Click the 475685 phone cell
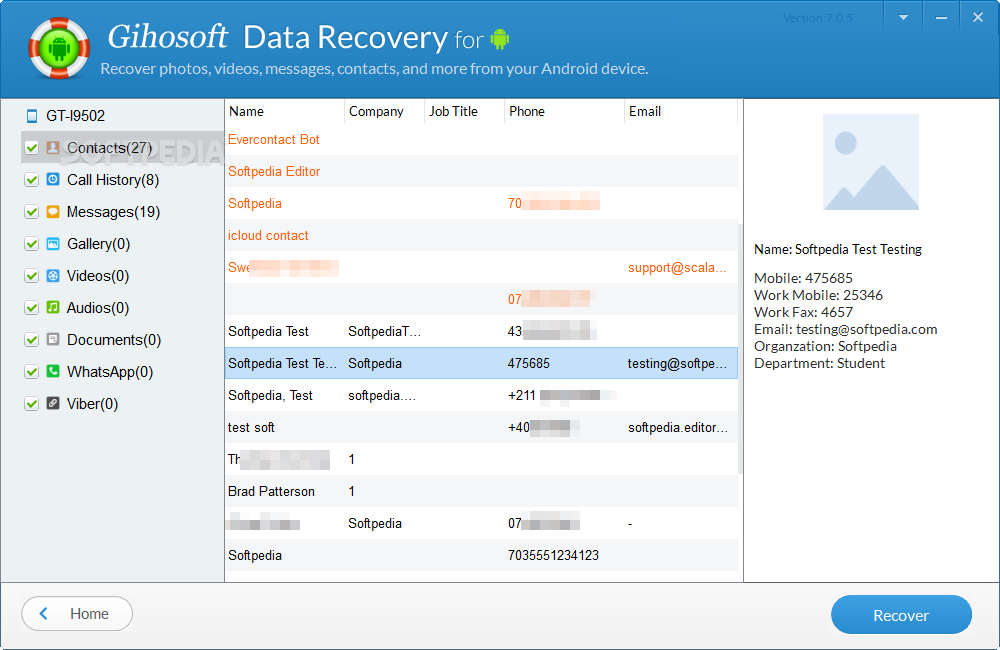The image size is (1000, 650). click(x=529, y=364)
